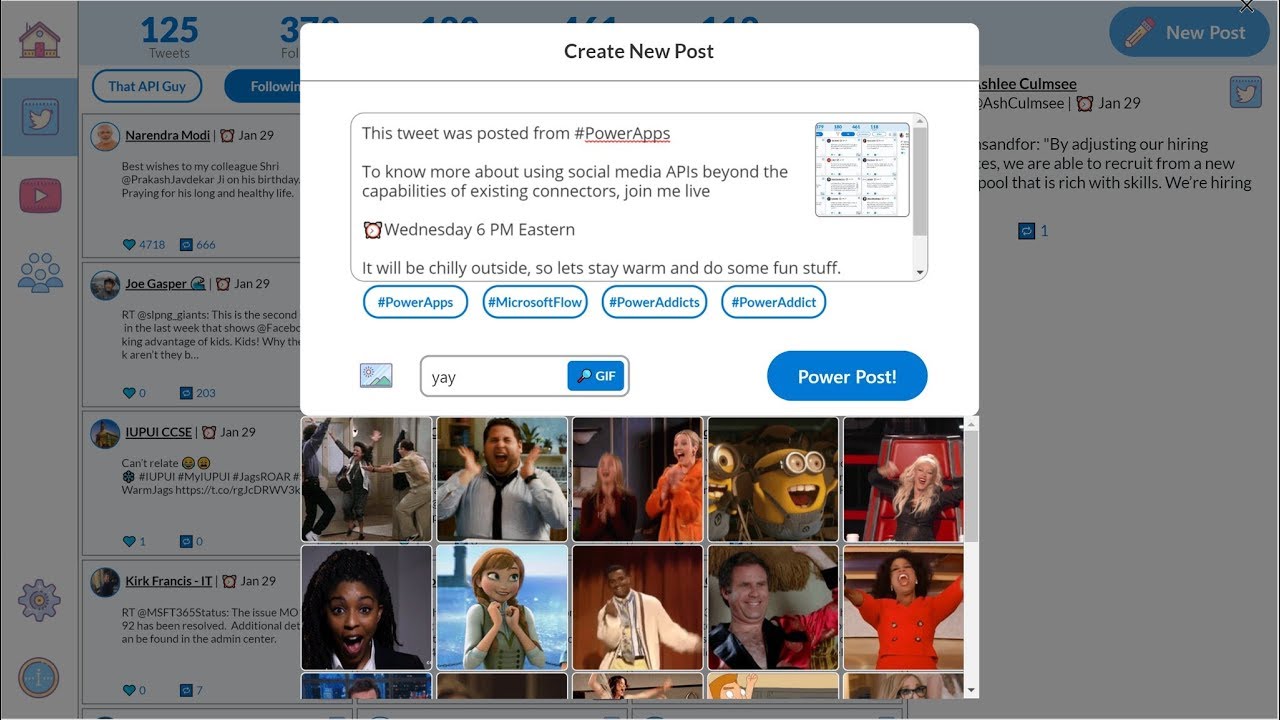The image size is (1280, 720).
Task: Open Ashlee Culmsee profile link
Action: tap(1027, 84)
